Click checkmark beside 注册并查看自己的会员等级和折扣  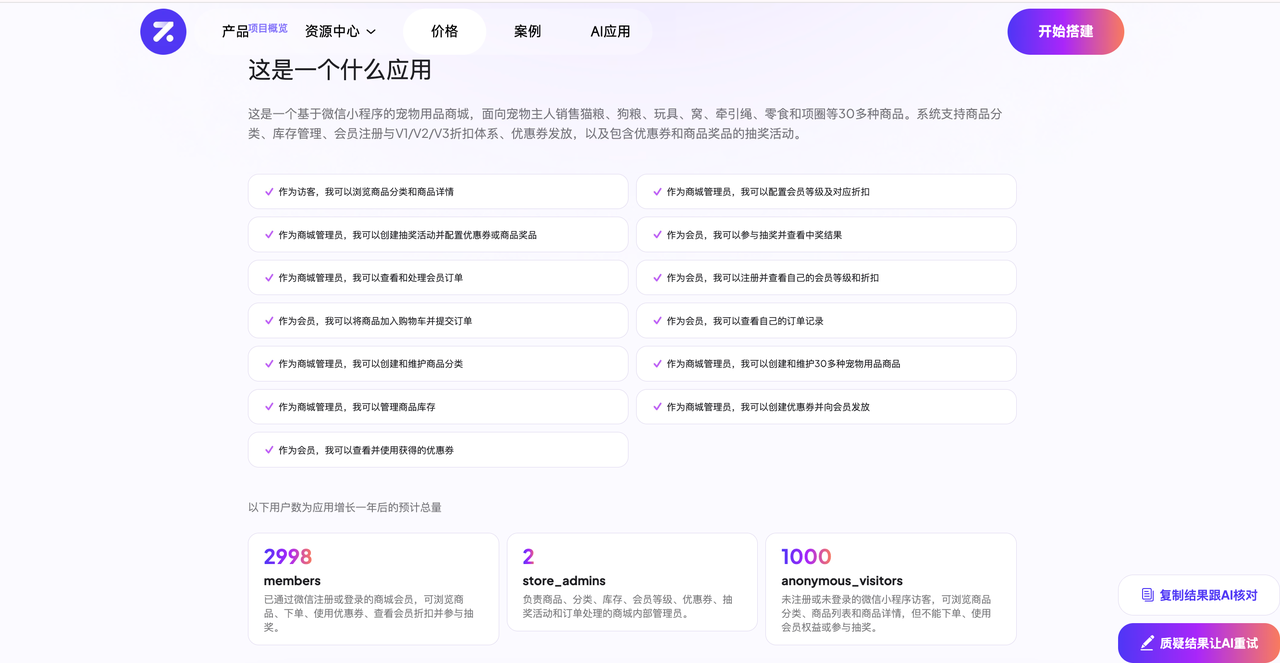(x=657, y=277)
